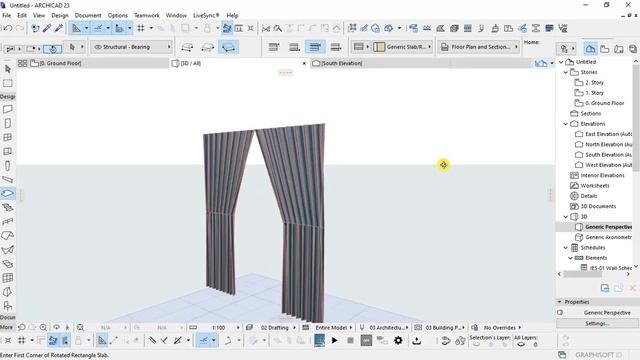Toggle Snap Guides on the top toolbar
This screenshot has height=360, width=640.
pyautogui.click(x=98, y=28)
